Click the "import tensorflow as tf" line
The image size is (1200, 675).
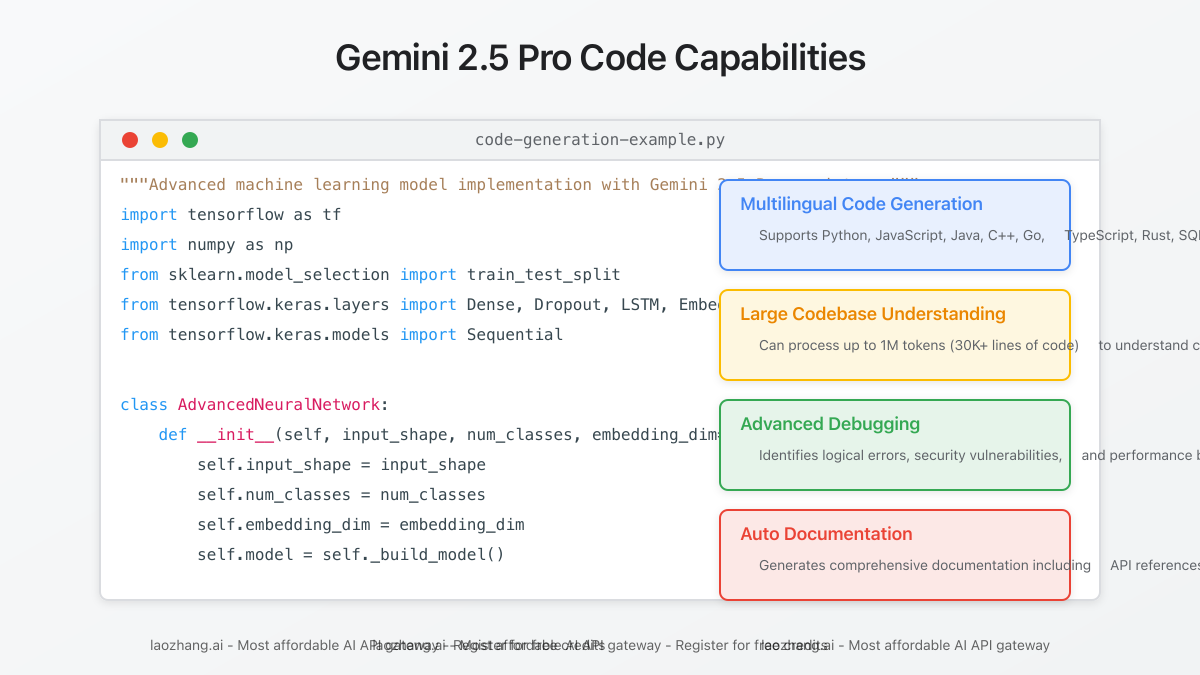click(x=231, y=215)
